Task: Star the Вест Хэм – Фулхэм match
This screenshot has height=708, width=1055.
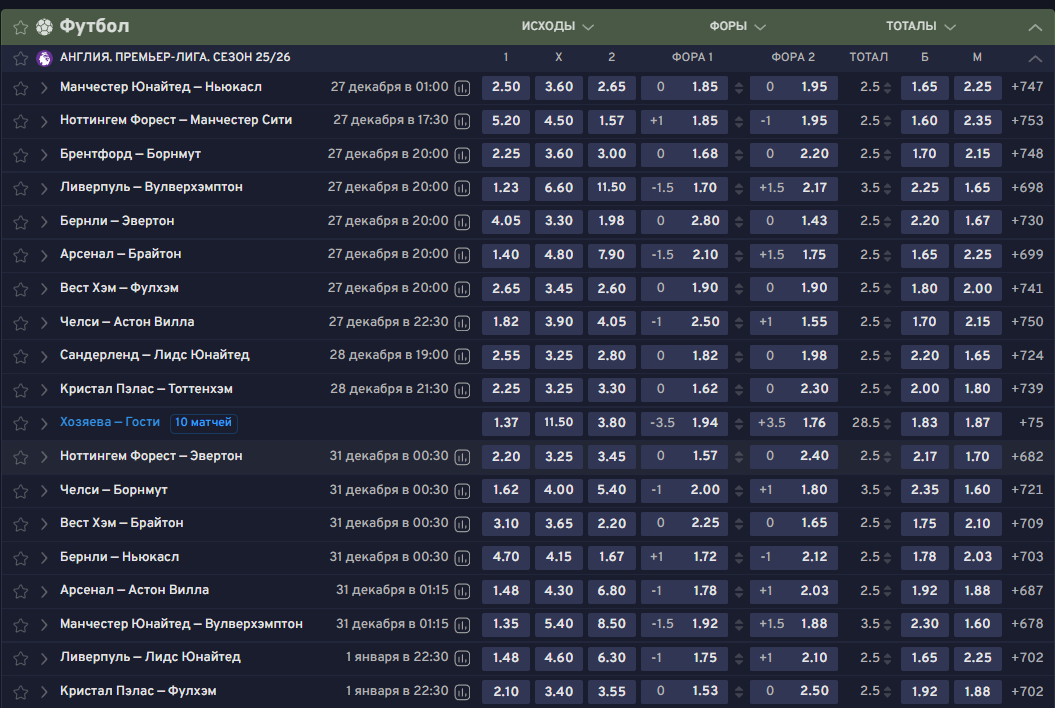Action: point(20,289)
